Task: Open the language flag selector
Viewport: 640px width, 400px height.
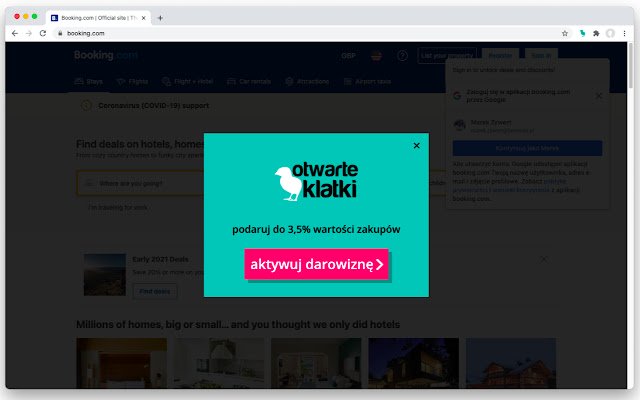Action: tap(376, 56)
